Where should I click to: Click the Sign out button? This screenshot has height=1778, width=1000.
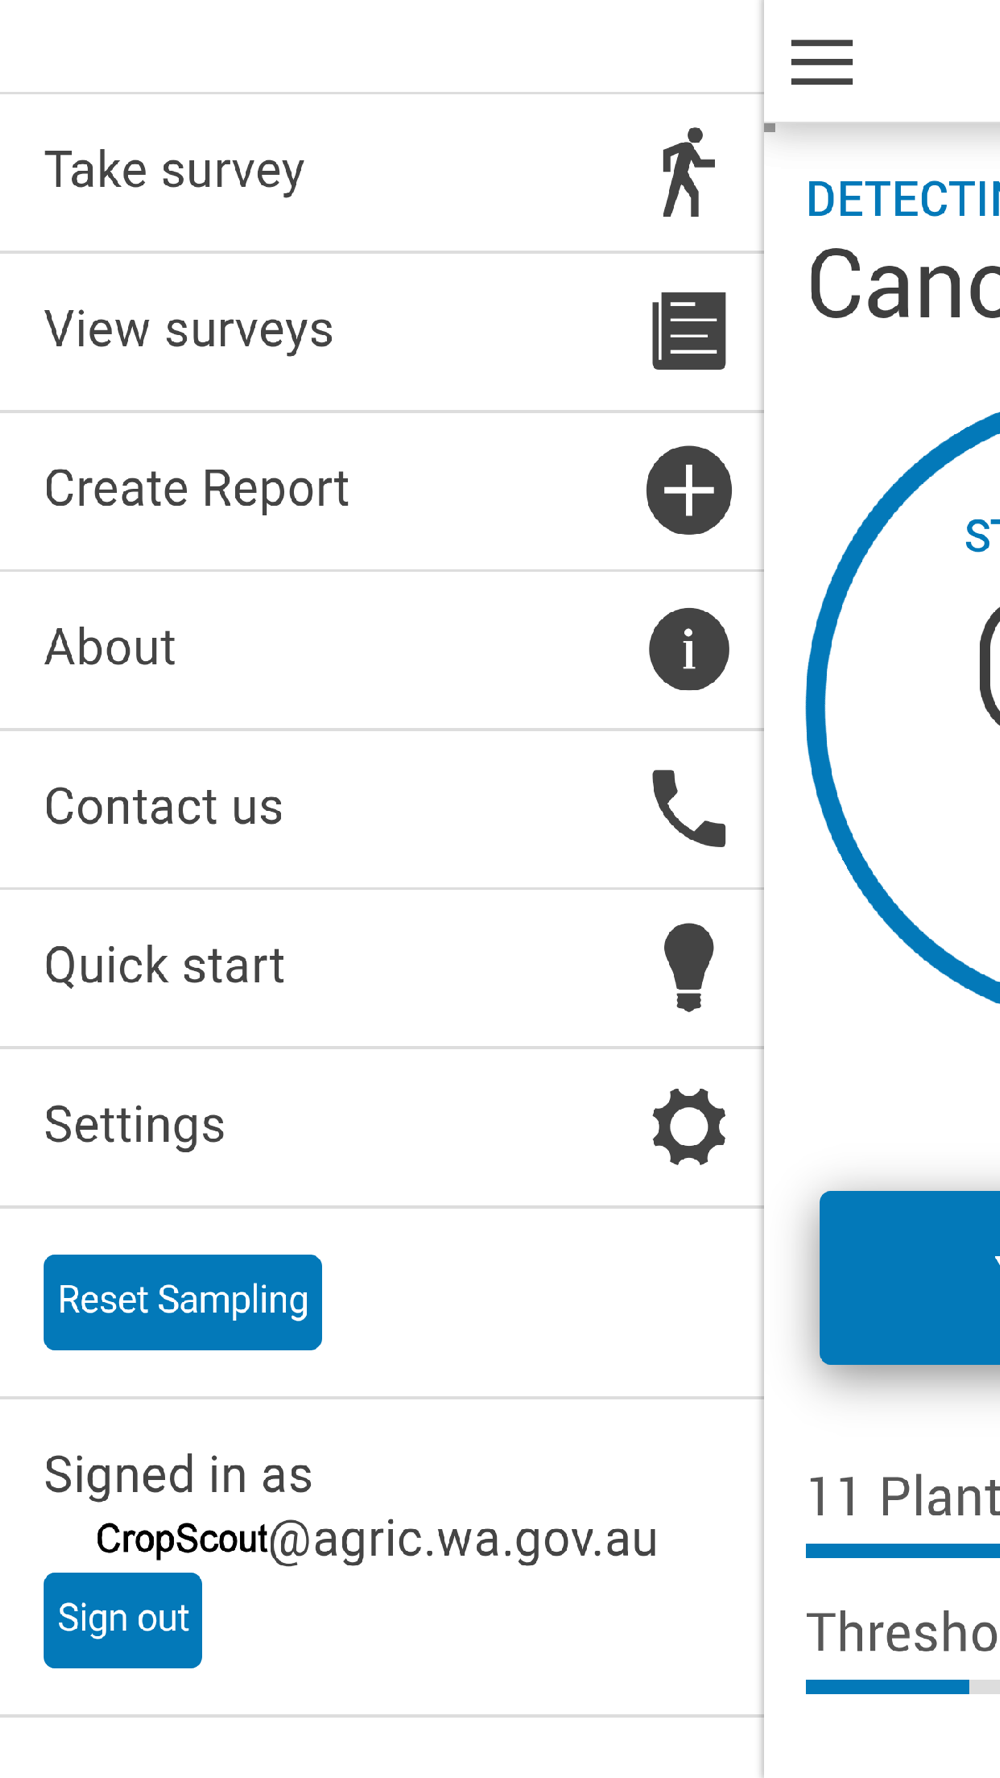coord(123,1619)
